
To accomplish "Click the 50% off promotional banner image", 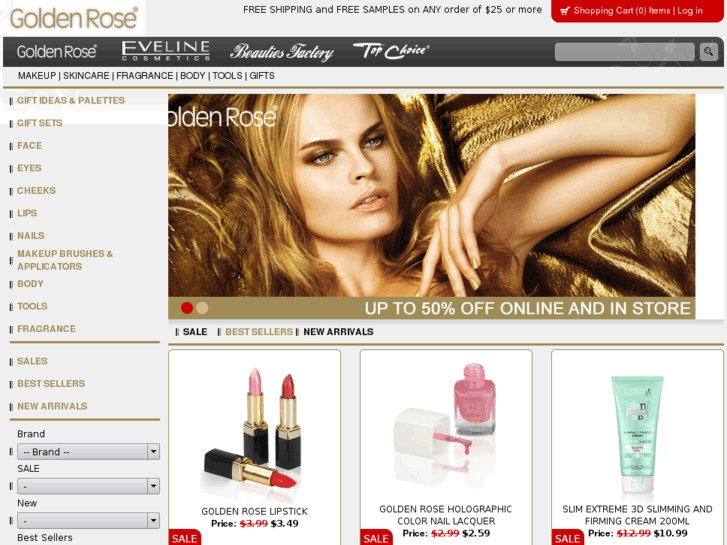I will 432,206.
